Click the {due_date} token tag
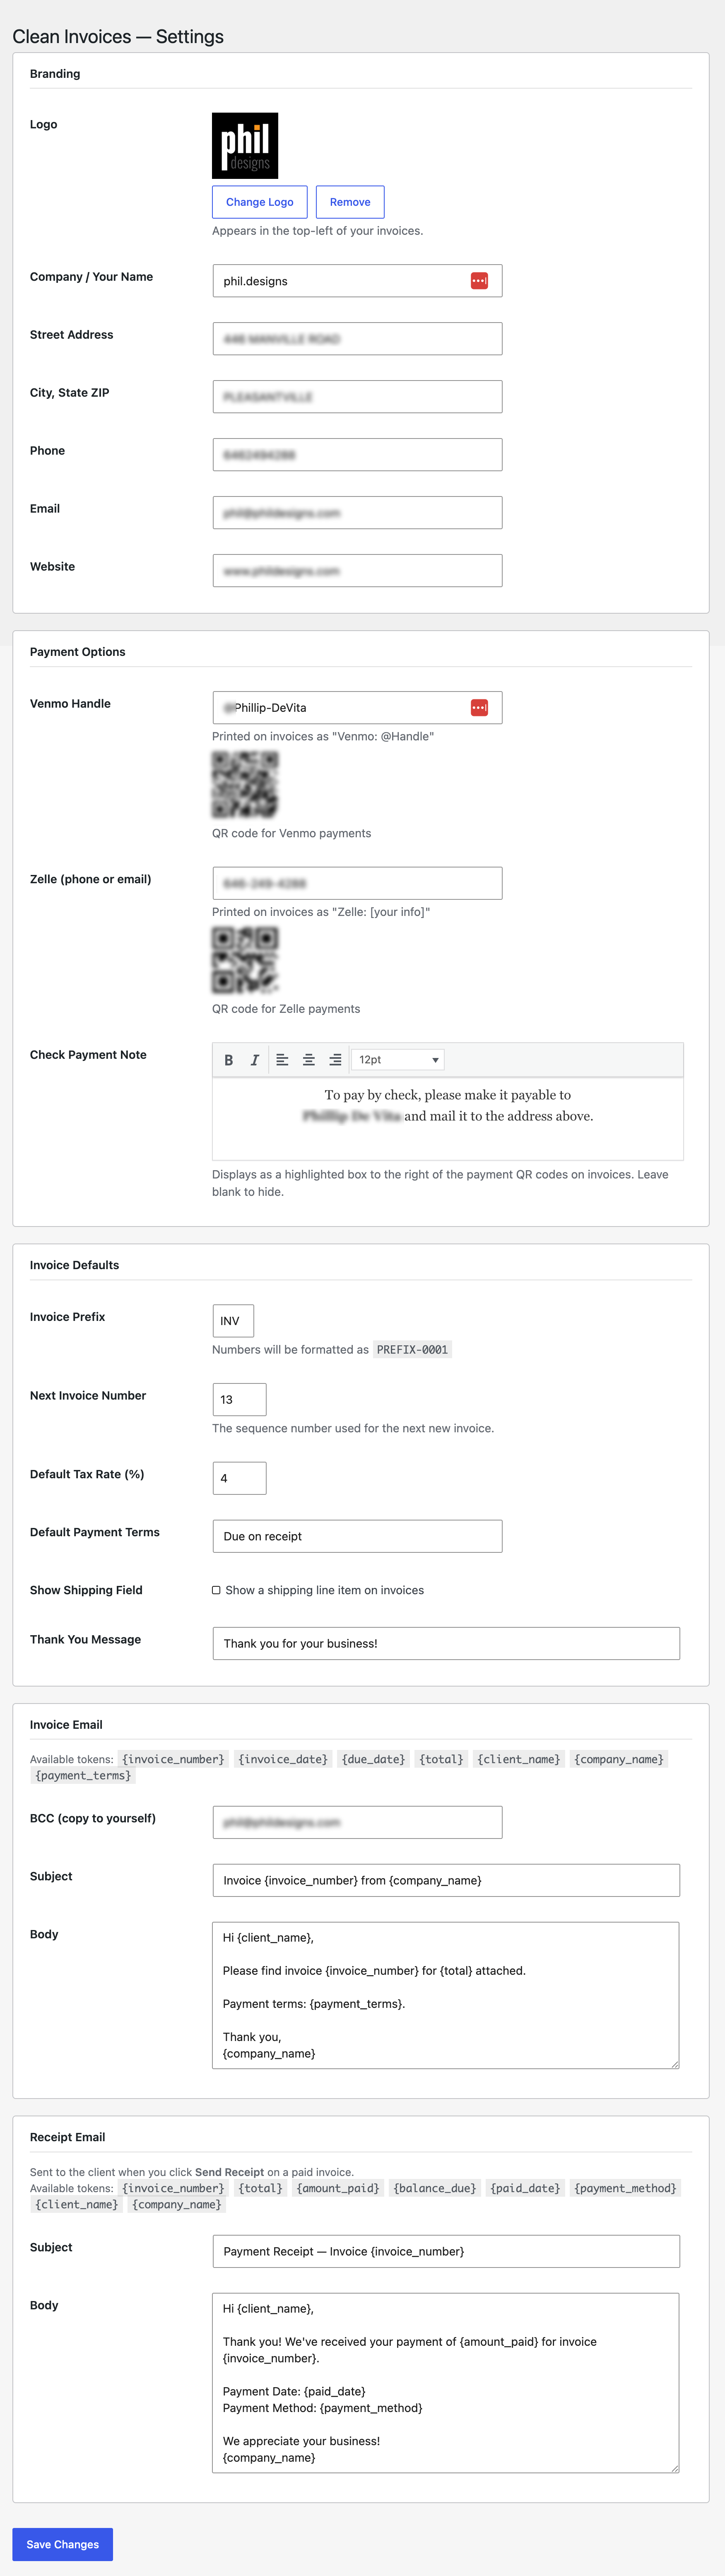Viewport: 725px width, 2576px height. [373, 1759]
